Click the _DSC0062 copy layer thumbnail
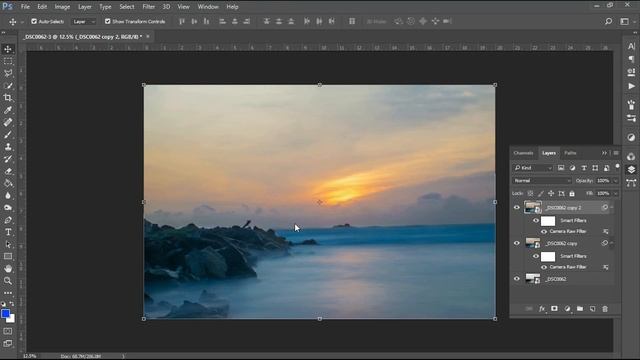The width and height of the screenshot is (640, 360). pyautogui.click(x=533, y=243)
